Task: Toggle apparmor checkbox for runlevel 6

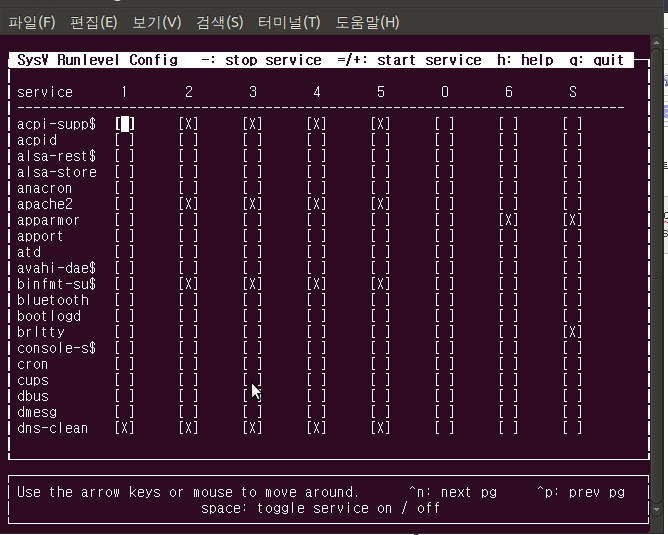Action: coord(508,220)
